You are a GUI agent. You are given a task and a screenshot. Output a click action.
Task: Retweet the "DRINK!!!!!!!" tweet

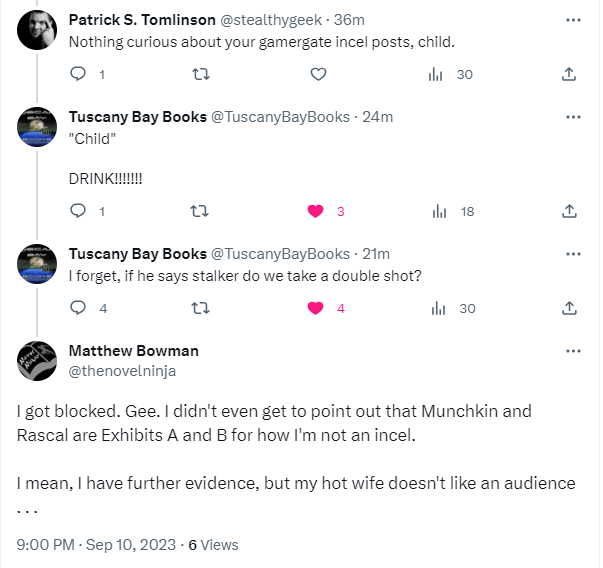tap(199, 211)
